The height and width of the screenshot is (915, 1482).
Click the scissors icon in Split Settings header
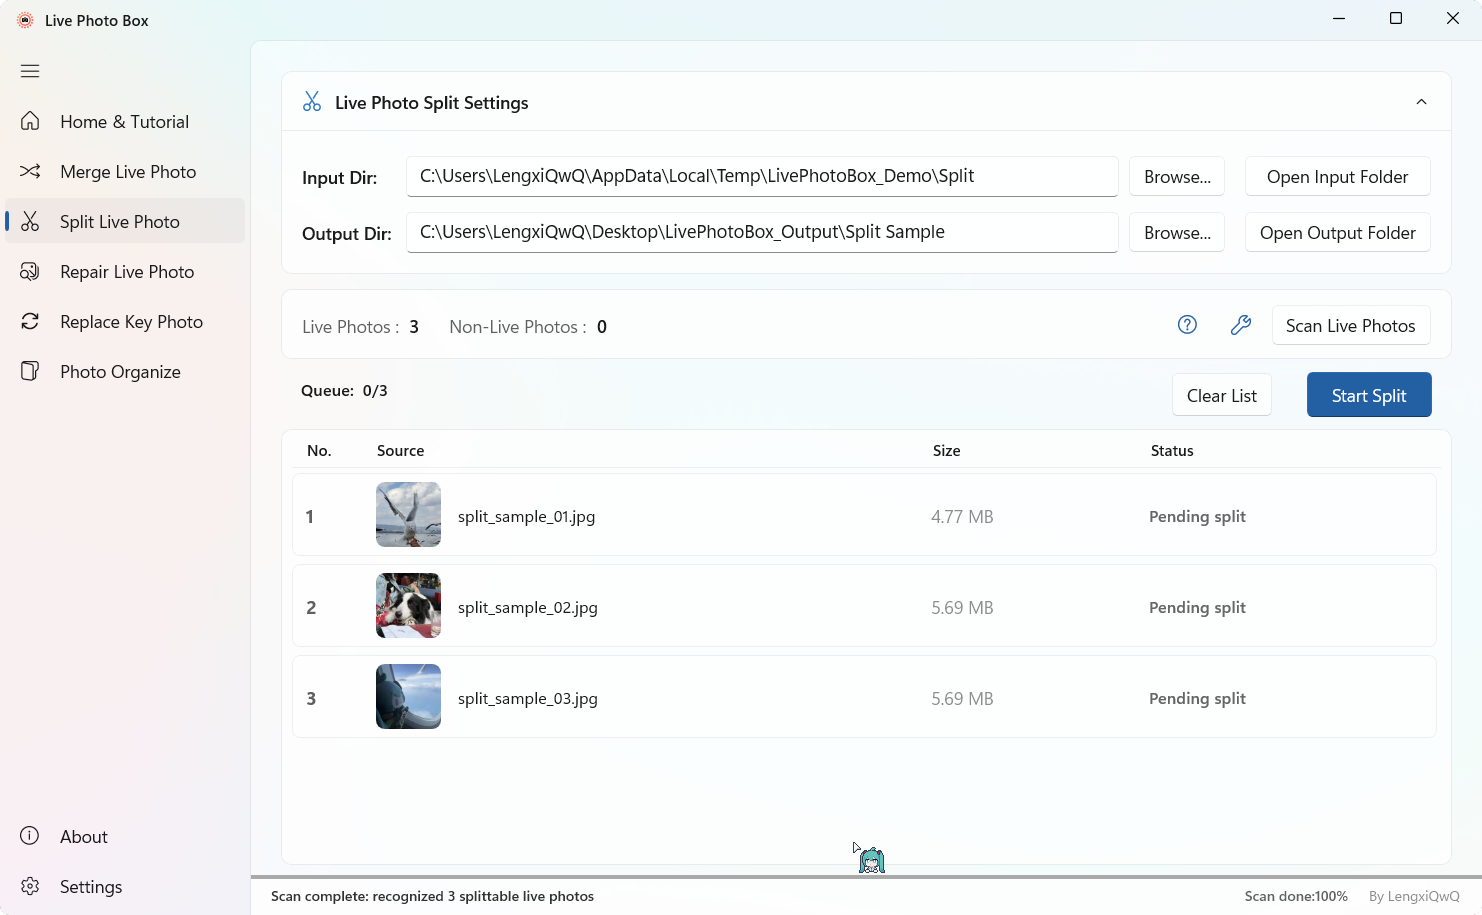tap(312, 102)
